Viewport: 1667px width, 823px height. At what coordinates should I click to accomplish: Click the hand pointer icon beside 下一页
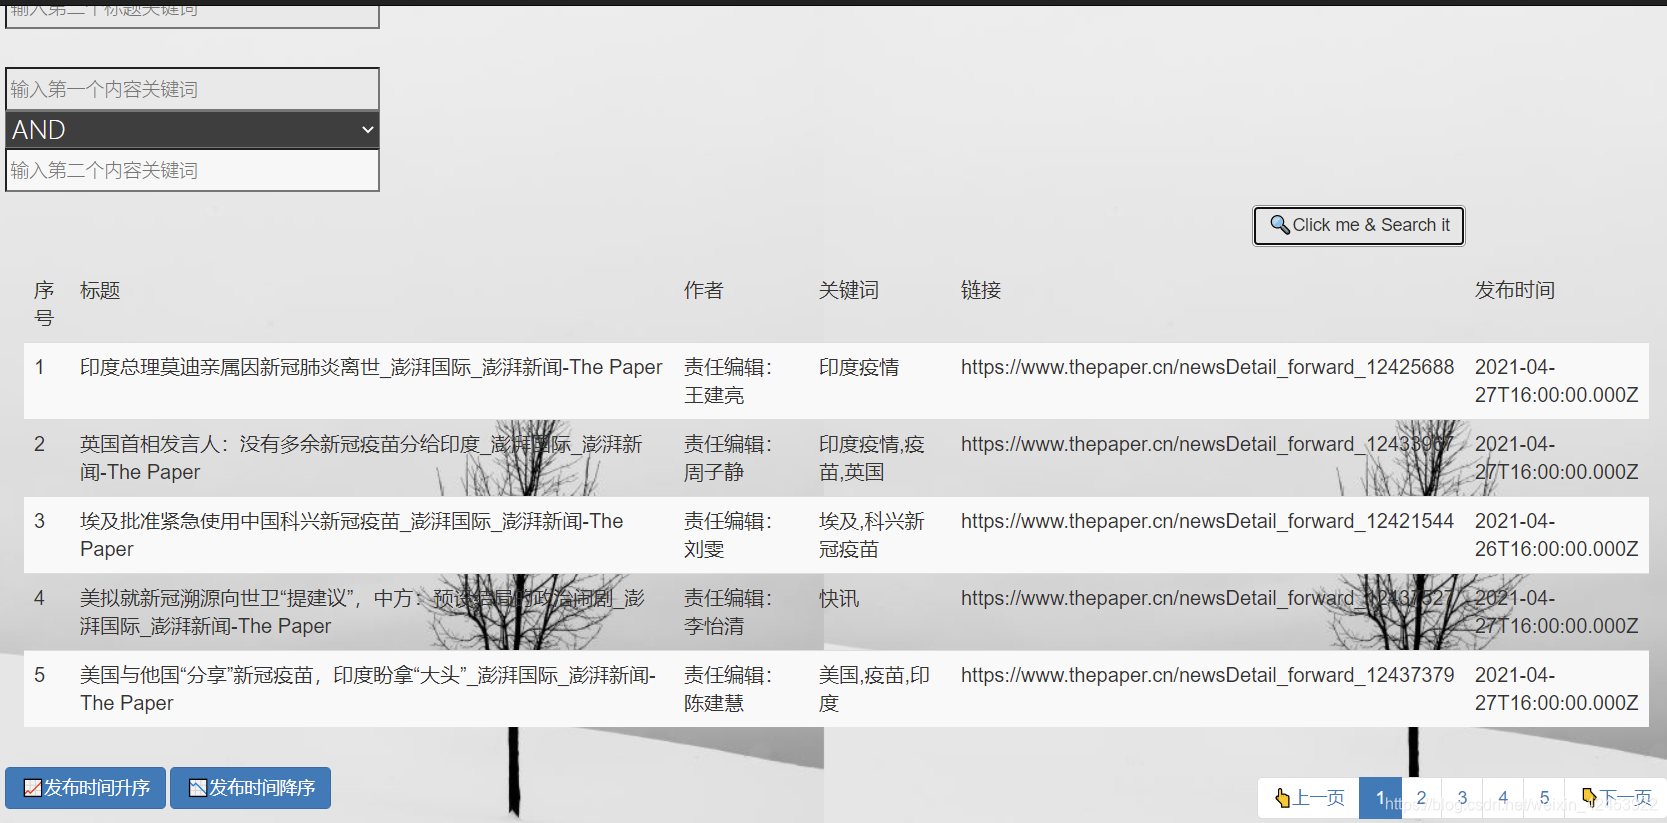tap(1589, 797)
